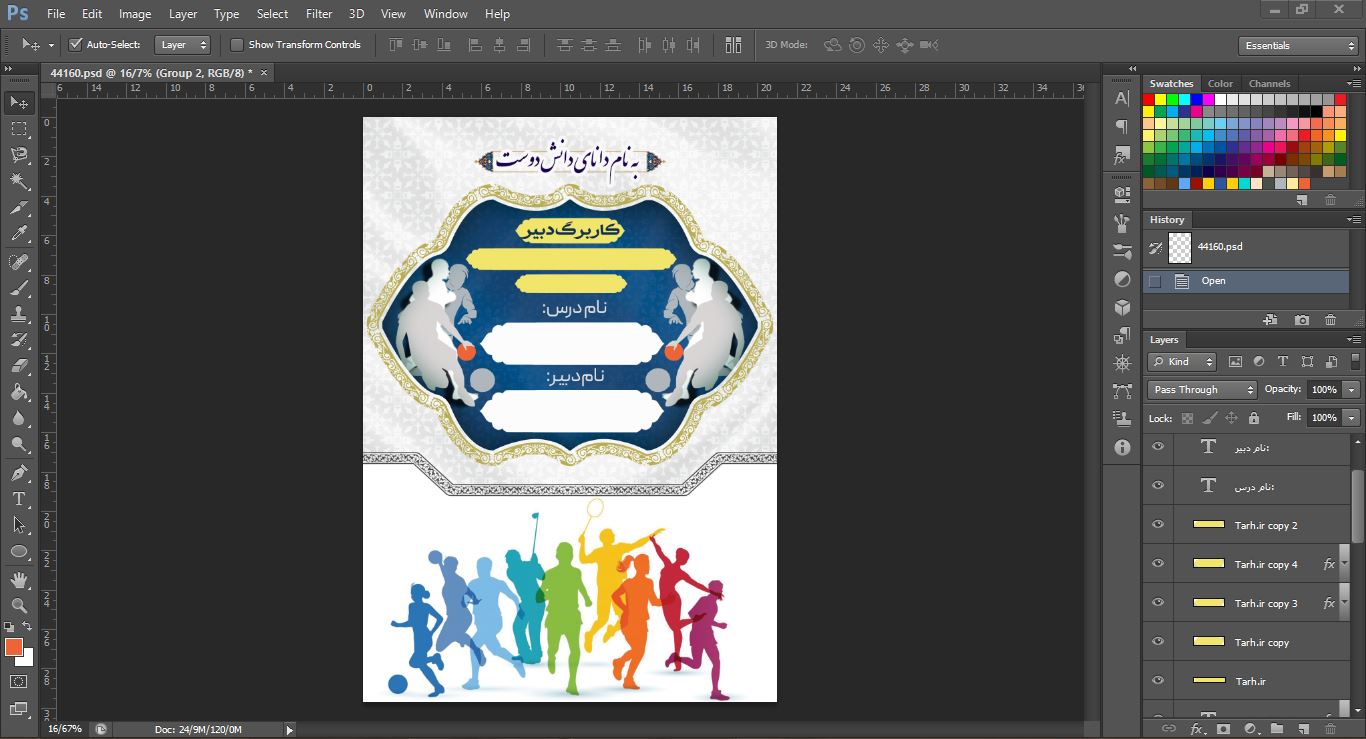Hide the Tarh.ir copy 2 layer
1366x739 pixels.
coord(1158,524)
